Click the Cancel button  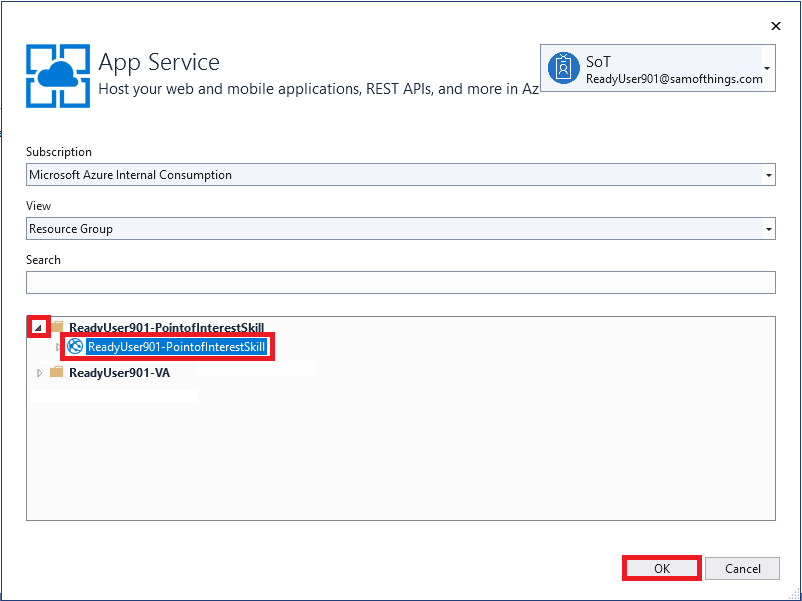point(742,568)
